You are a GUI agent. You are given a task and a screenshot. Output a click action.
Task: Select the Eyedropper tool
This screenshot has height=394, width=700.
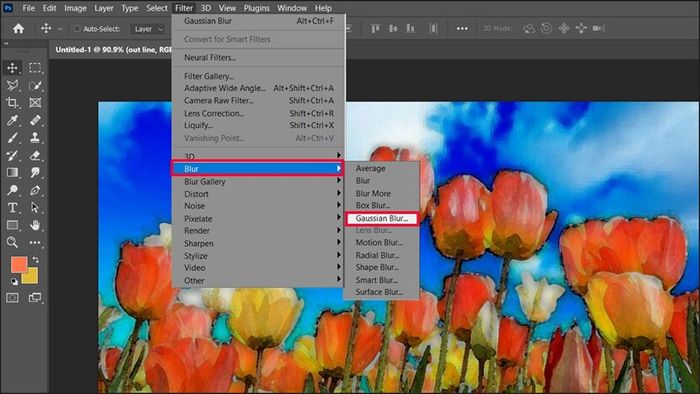coord(12,120)
